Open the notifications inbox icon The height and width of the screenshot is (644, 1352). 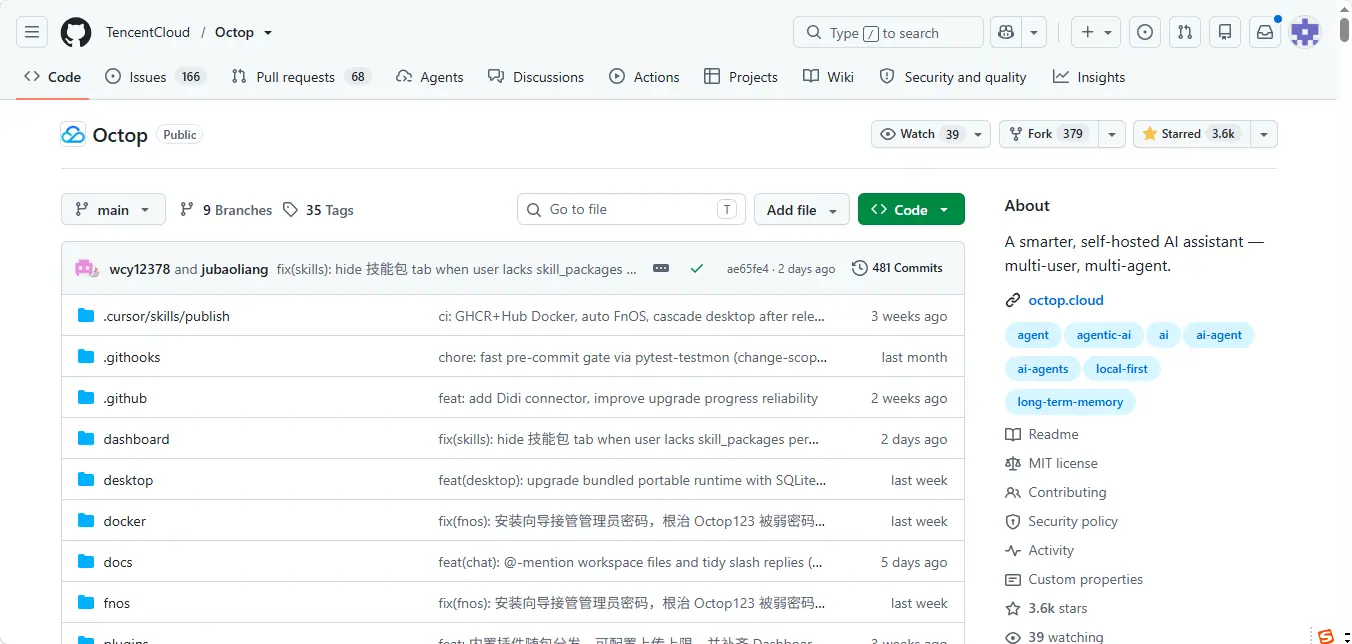pos(1265,32)
